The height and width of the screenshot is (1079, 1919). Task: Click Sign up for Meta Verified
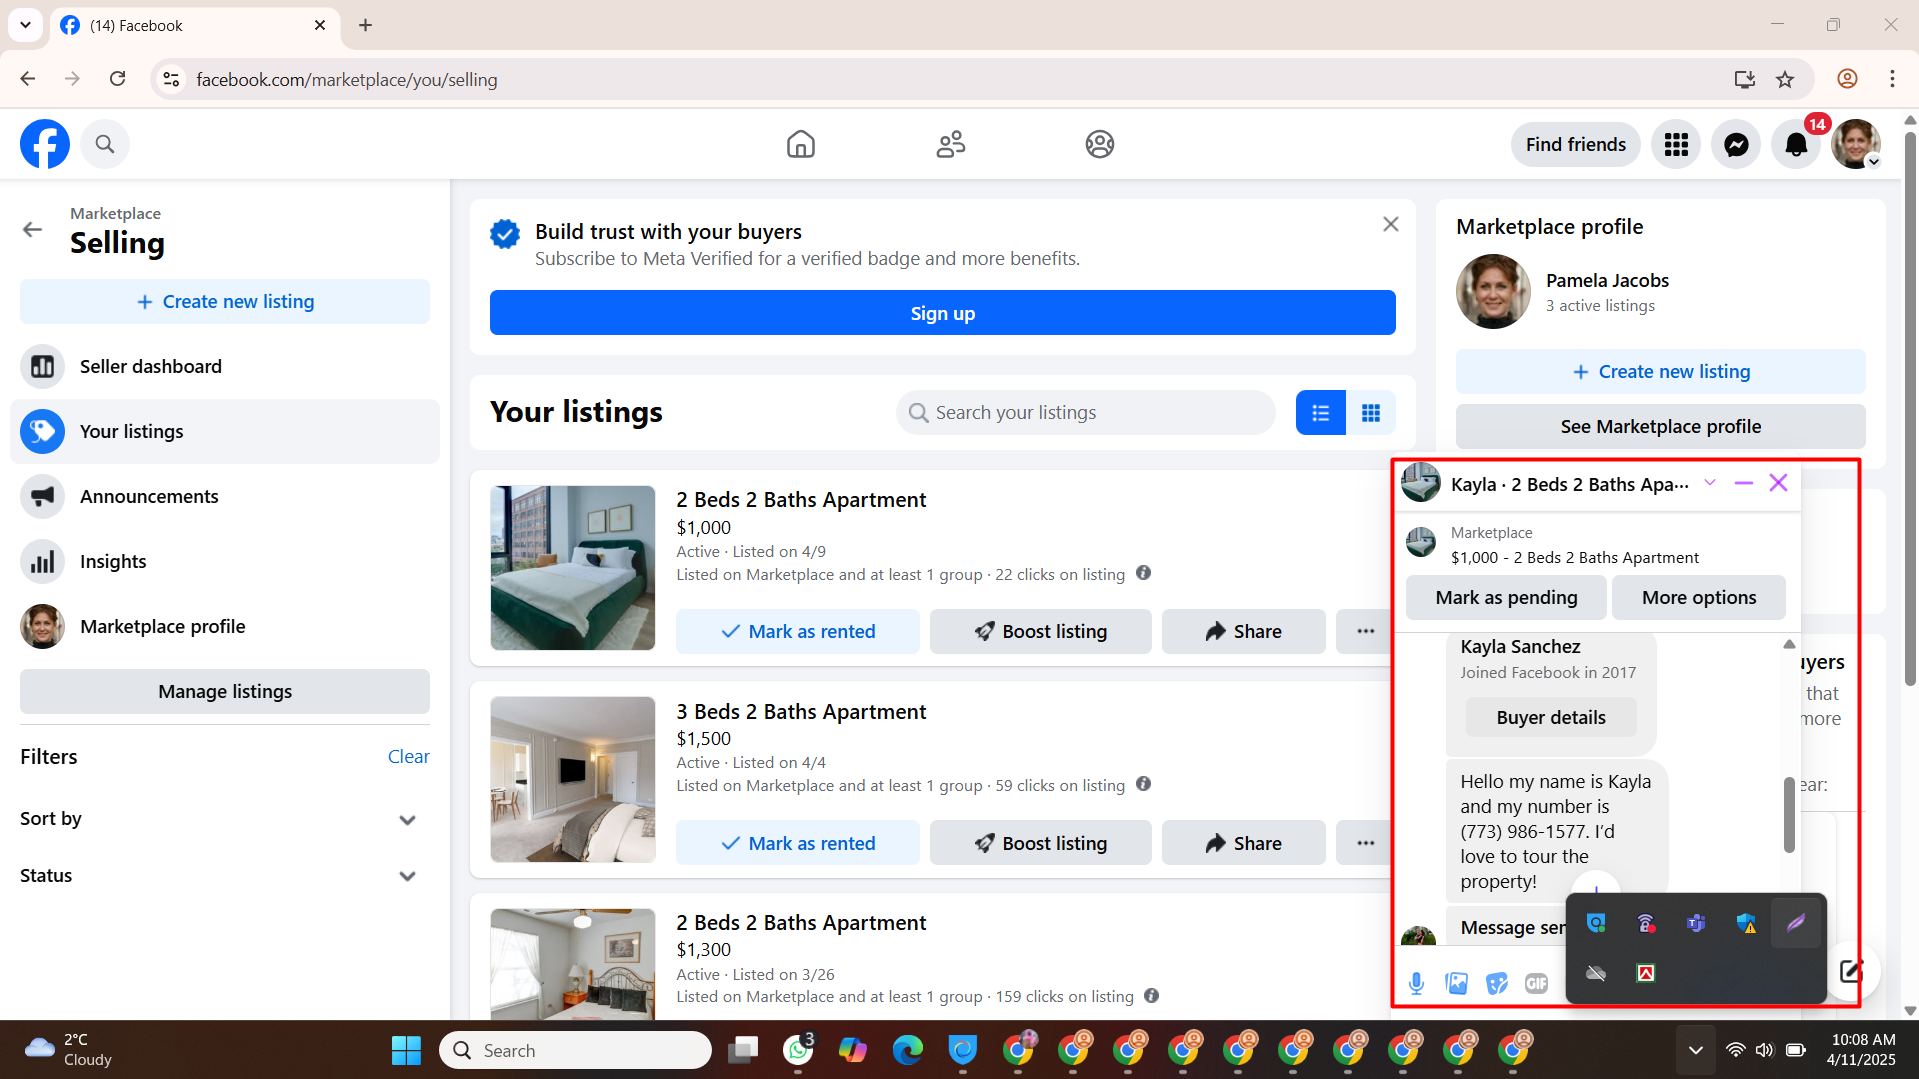point(942,313)
